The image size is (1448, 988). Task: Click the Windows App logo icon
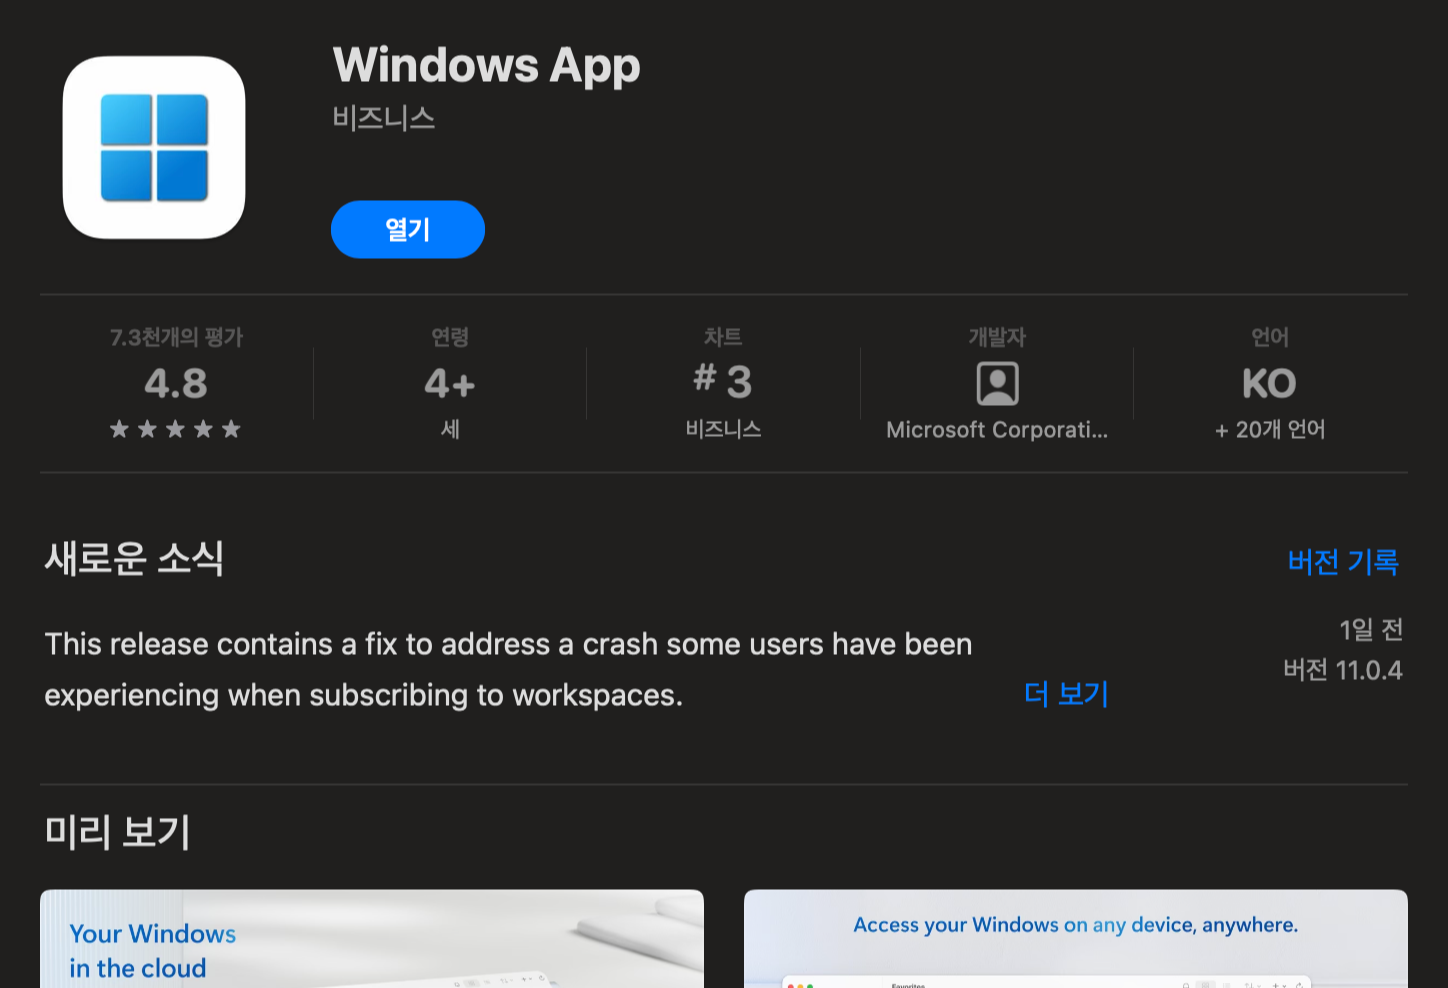click(154, 148)
